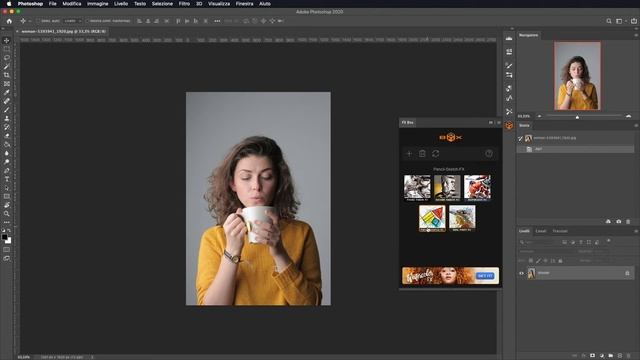640x360 pixels.
Task: Select the Crop tool
Action: [7, 75]
